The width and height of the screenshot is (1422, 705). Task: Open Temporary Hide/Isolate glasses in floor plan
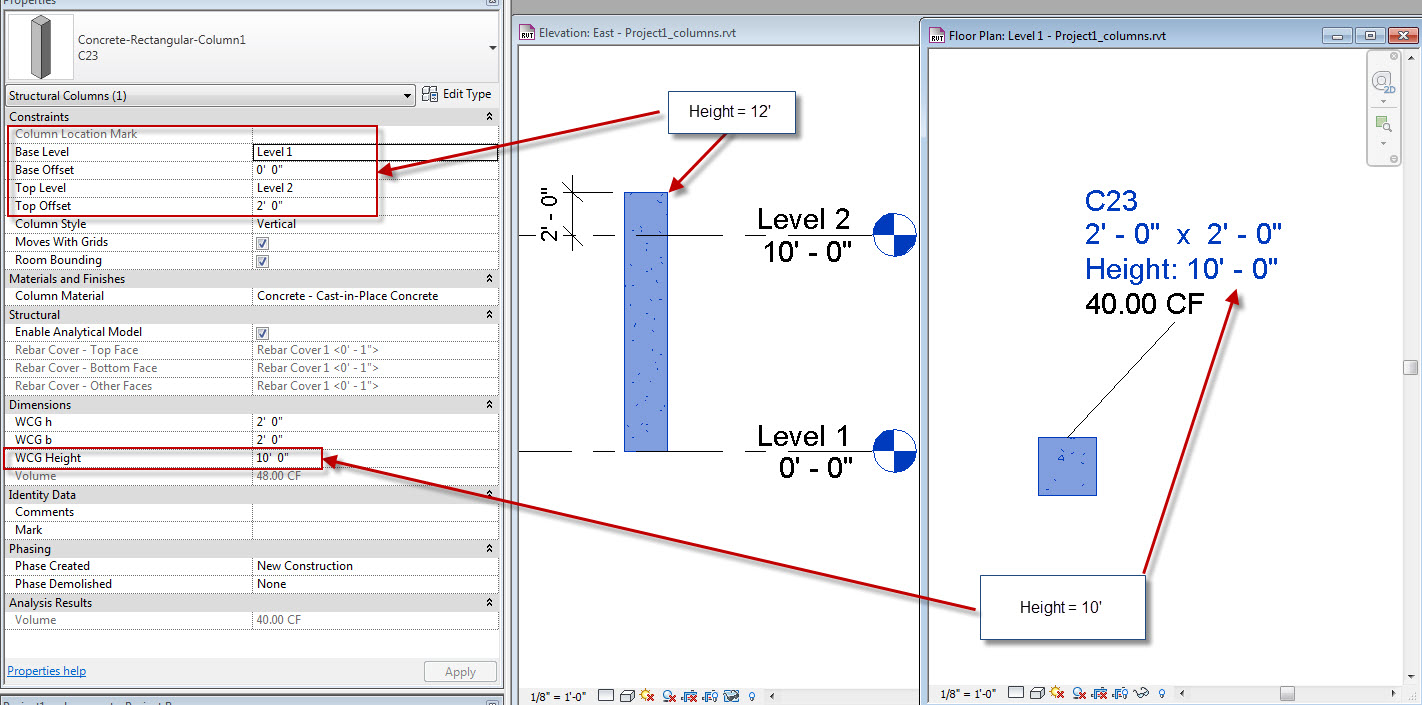(1140, 691)
